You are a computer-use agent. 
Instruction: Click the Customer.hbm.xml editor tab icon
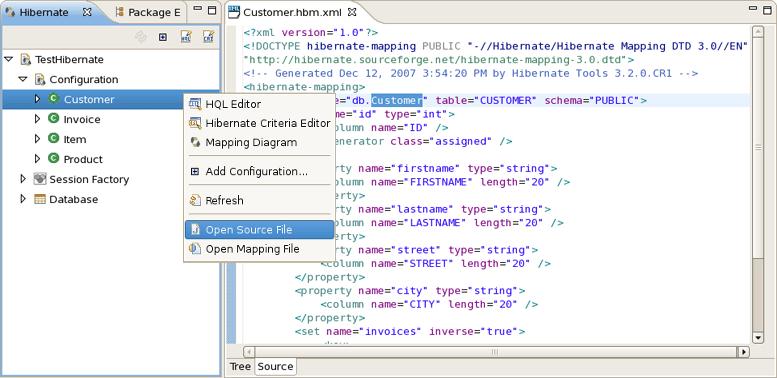(x=234, y=12)
